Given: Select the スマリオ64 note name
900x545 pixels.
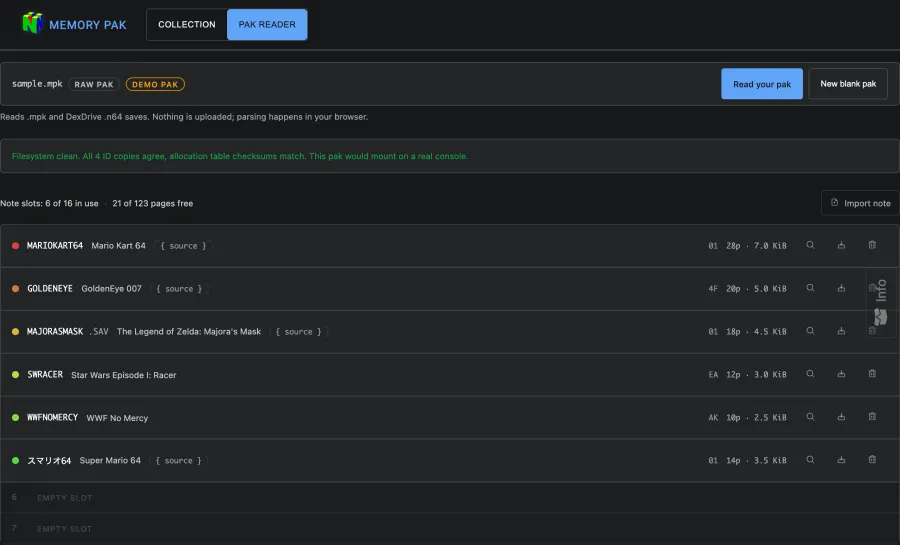Looking at the screenshot, I should (49, 461).
